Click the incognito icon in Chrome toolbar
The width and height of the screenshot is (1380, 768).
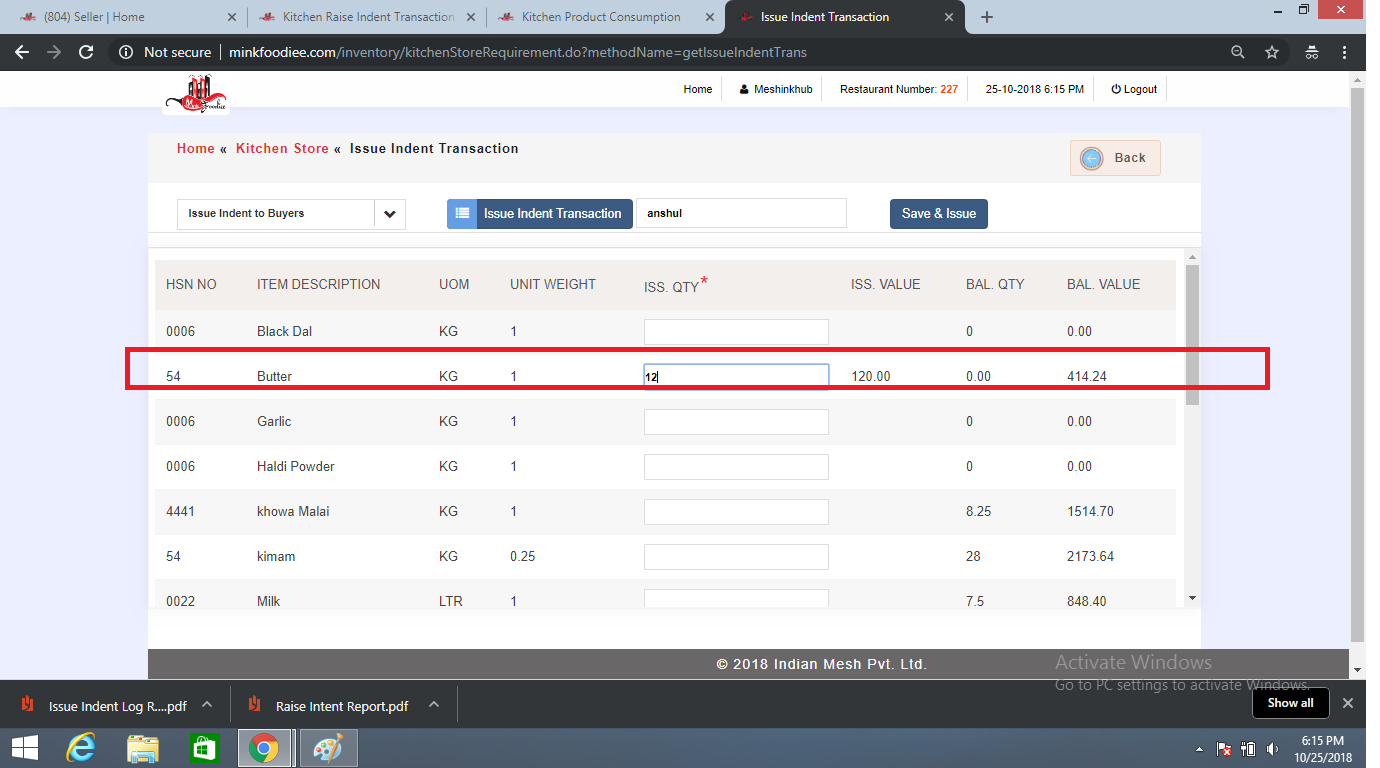(x=1311, y=52)
